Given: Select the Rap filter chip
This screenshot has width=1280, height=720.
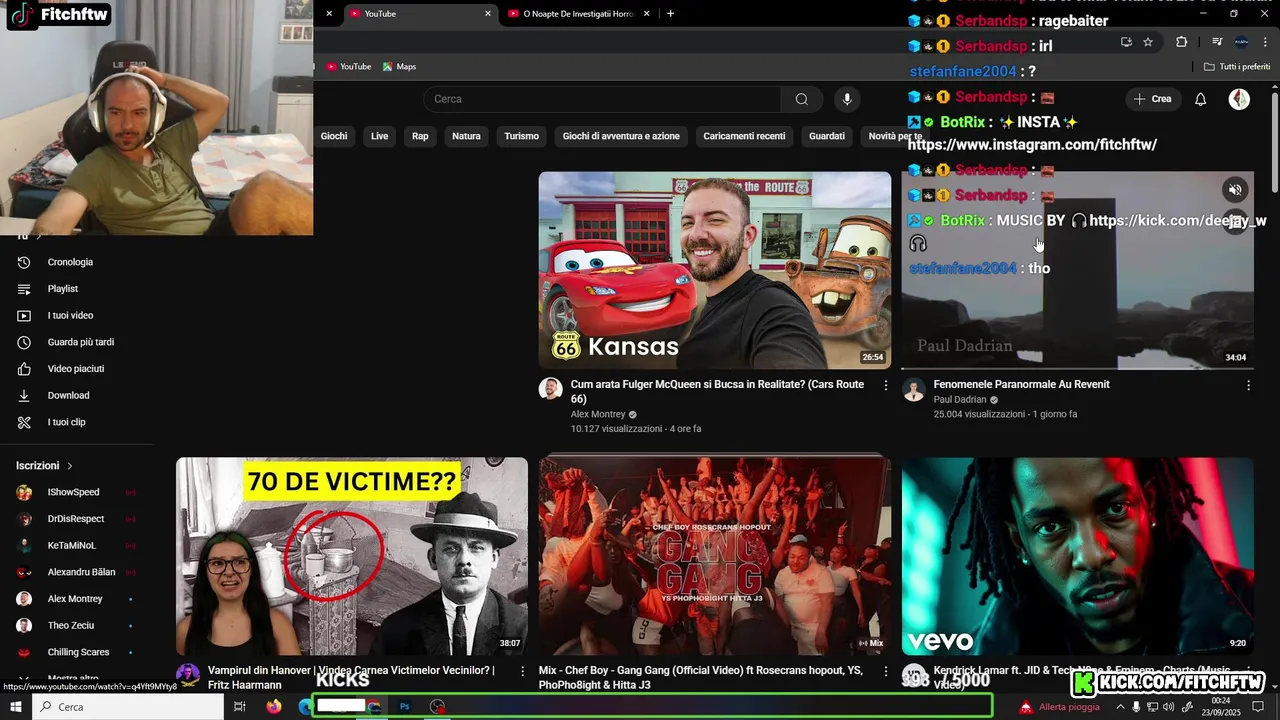Looking at the screenshot, I should click(420, 136).
